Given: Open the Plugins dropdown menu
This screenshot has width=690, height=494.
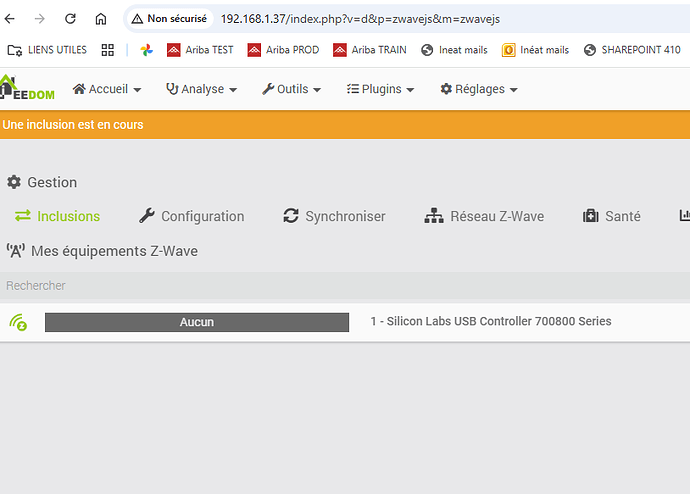Looking at the screenshot, I should (380, 89).
